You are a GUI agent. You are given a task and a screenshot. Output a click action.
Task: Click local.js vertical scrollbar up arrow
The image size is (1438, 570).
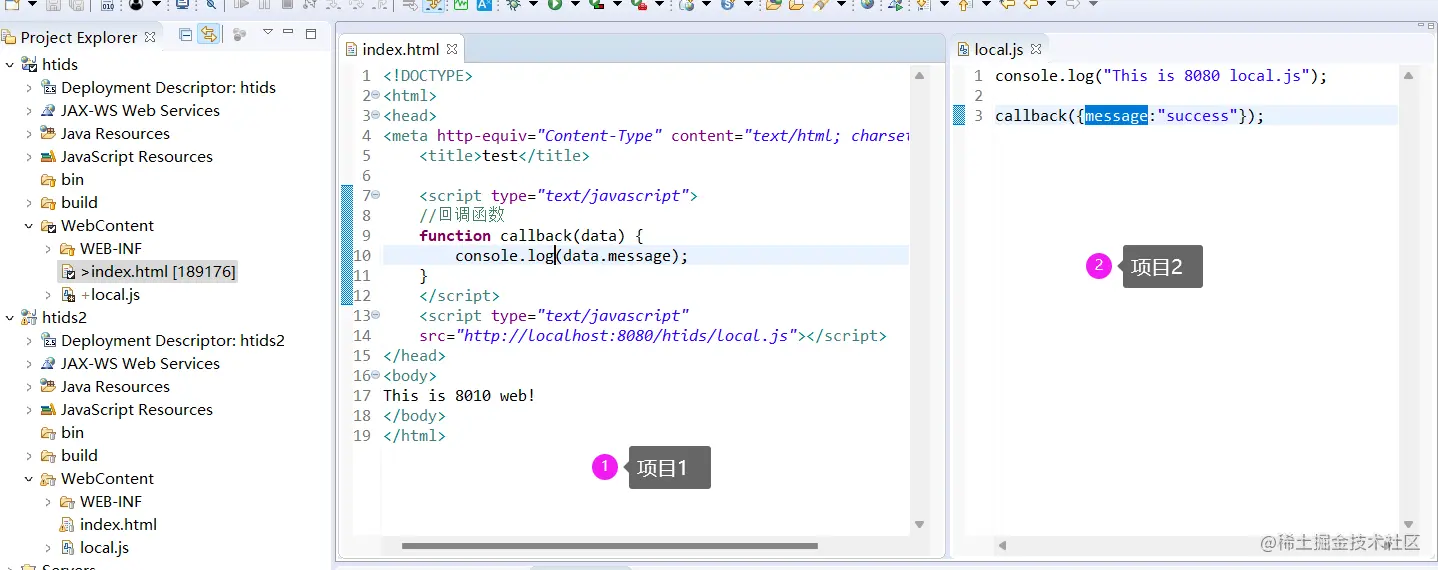(x=1408, y=75)
